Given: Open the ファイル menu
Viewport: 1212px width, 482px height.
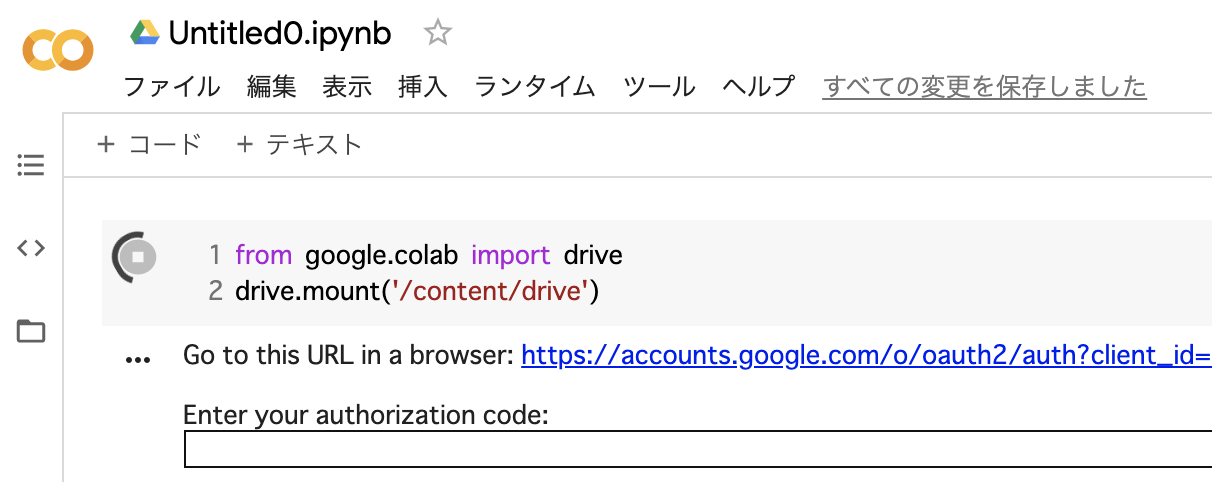Looking at the screenshot, I should point(171,87).
